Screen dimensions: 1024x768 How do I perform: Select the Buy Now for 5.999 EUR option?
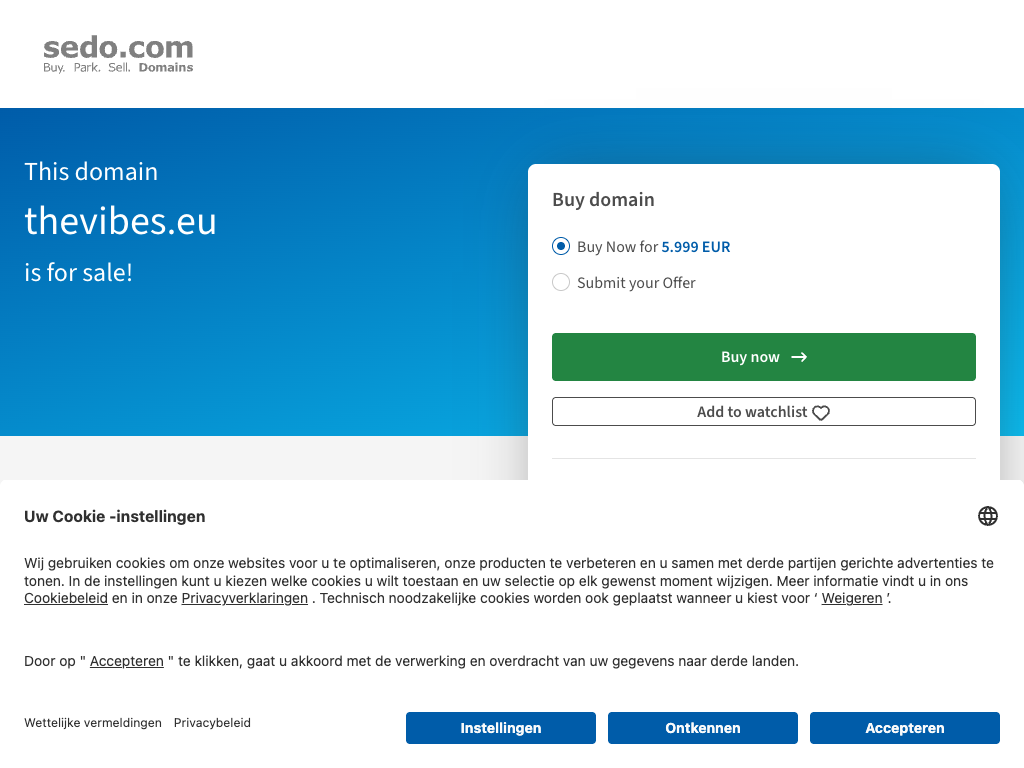561,246
